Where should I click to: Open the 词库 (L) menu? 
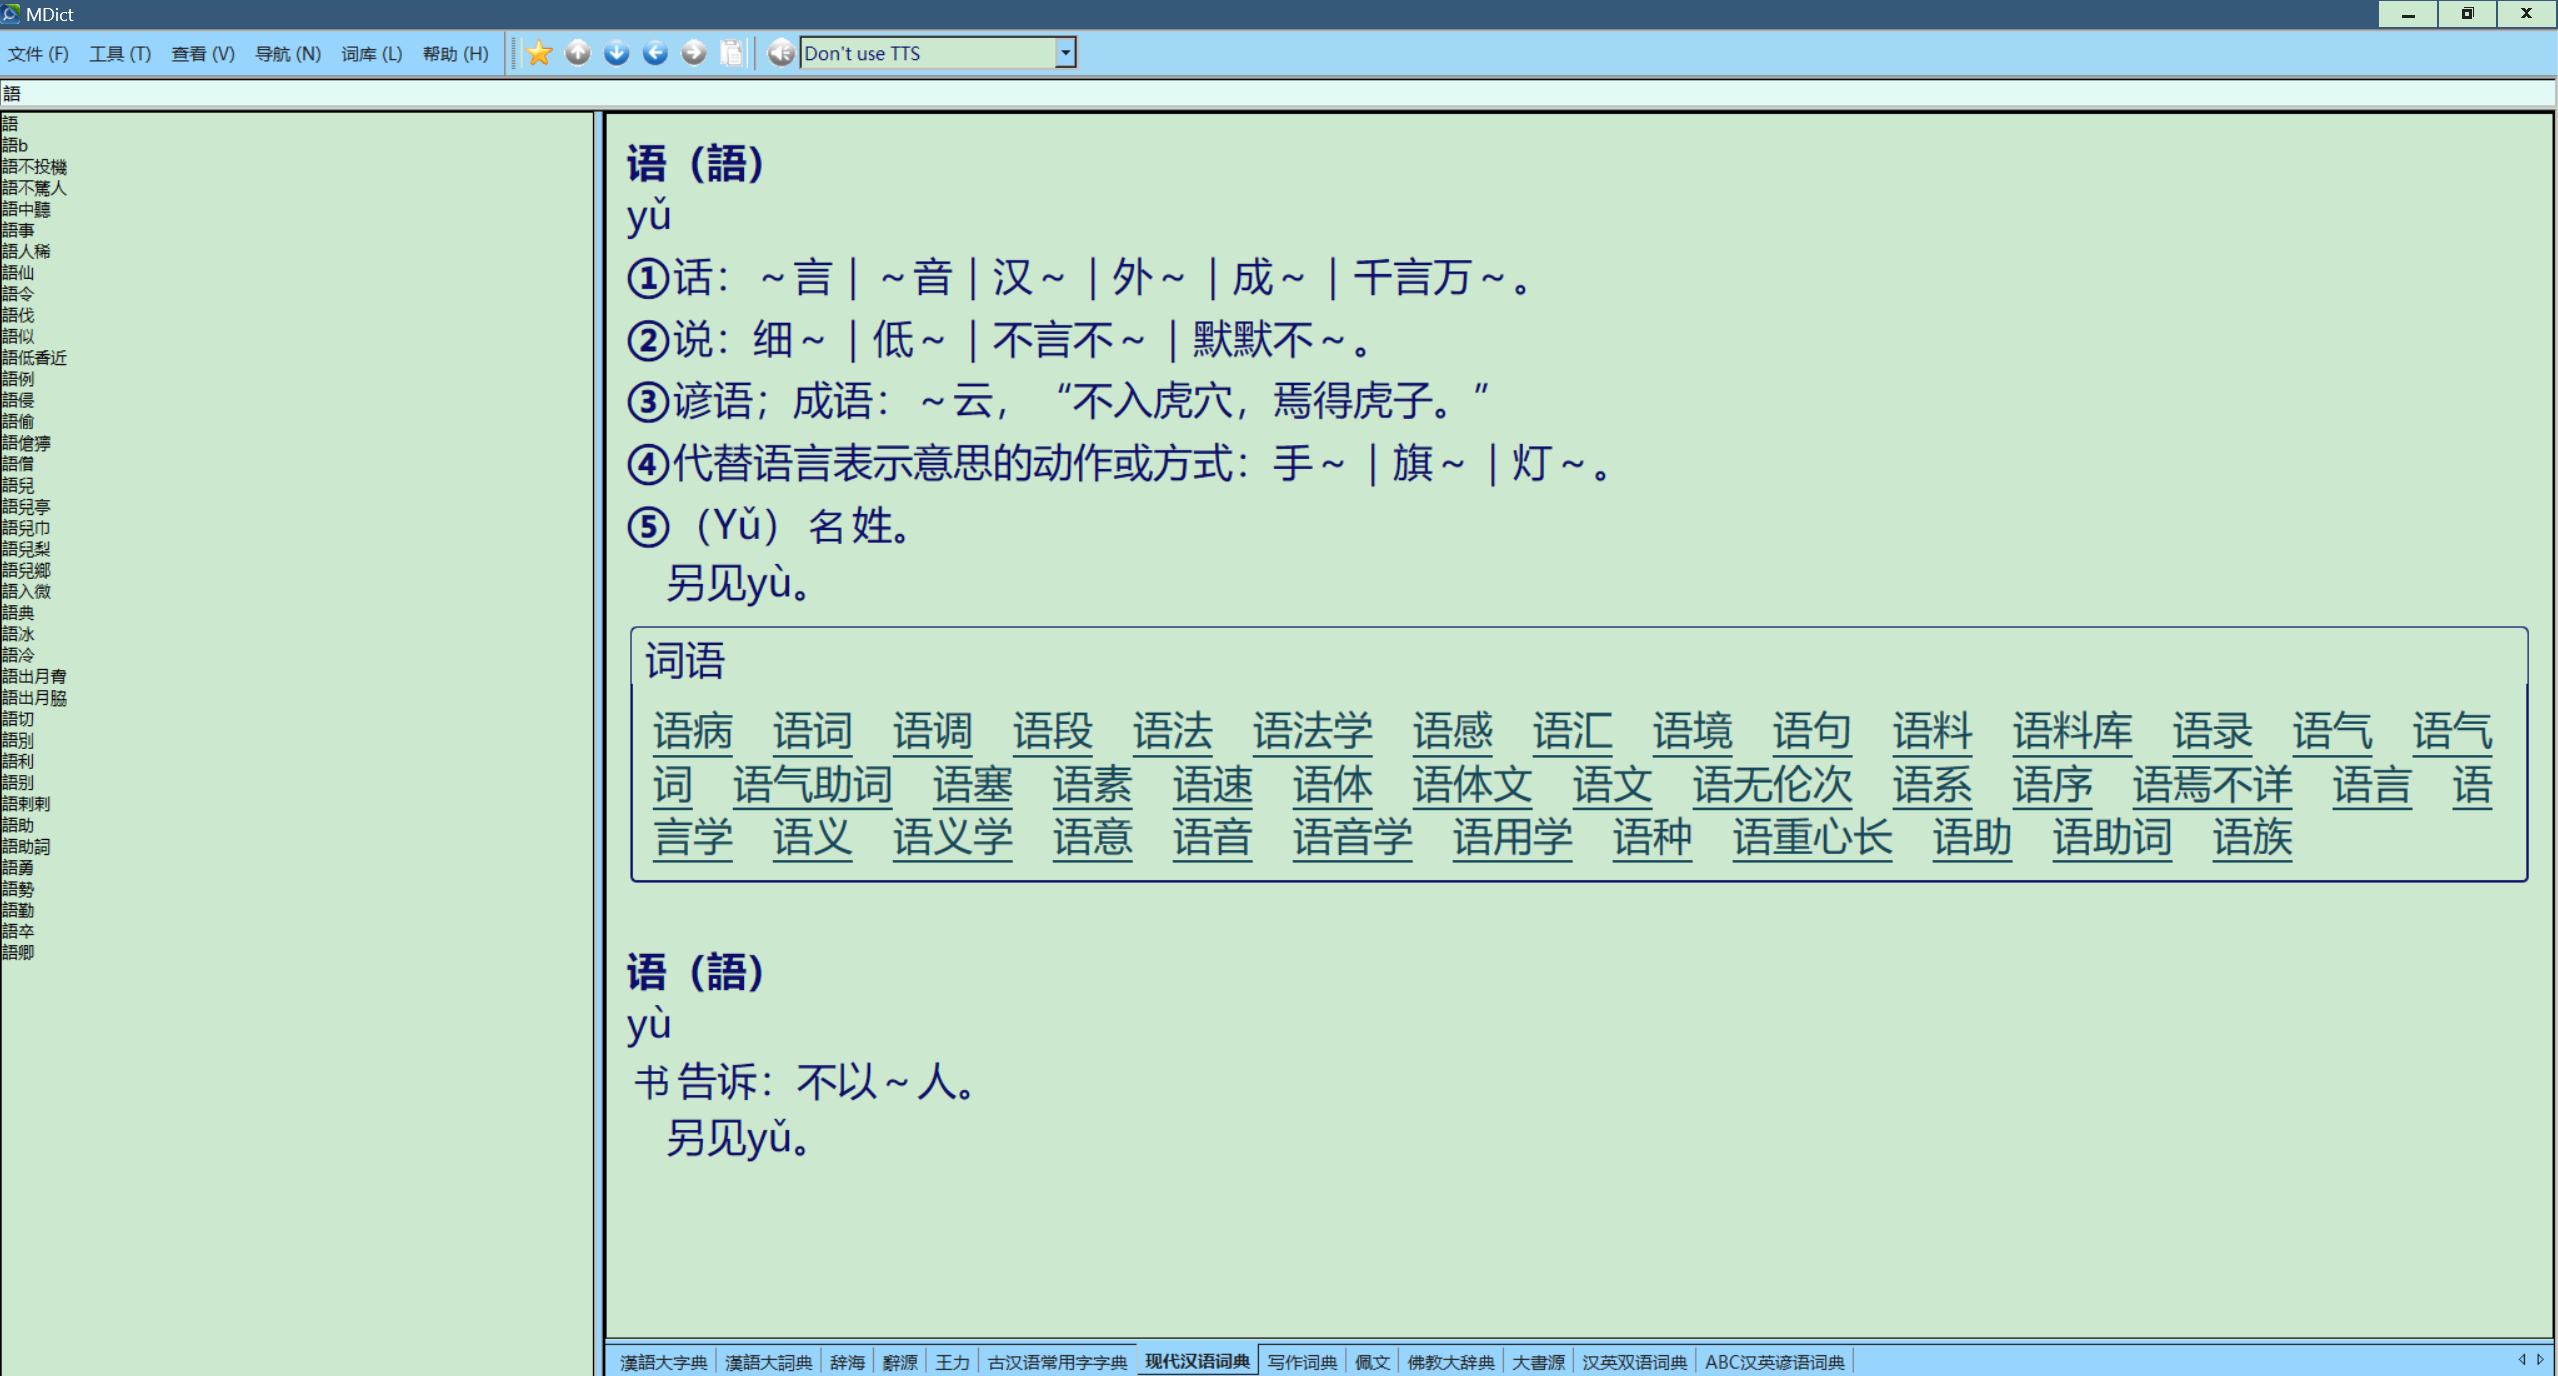371,54
